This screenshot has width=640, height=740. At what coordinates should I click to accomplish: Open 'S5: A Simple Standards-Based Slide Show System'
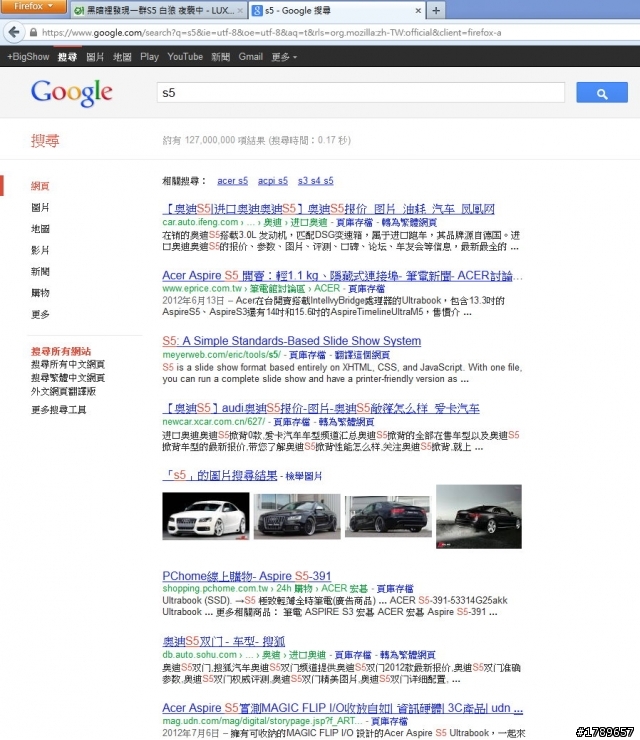tap(292, 341)
